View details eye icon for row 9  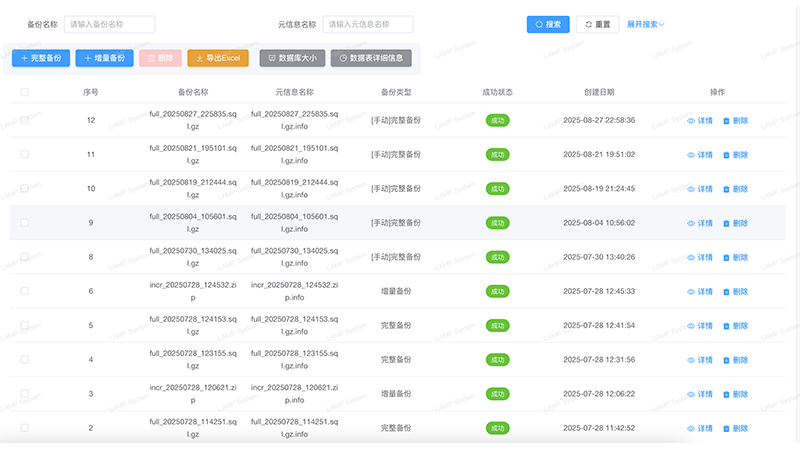691,223
